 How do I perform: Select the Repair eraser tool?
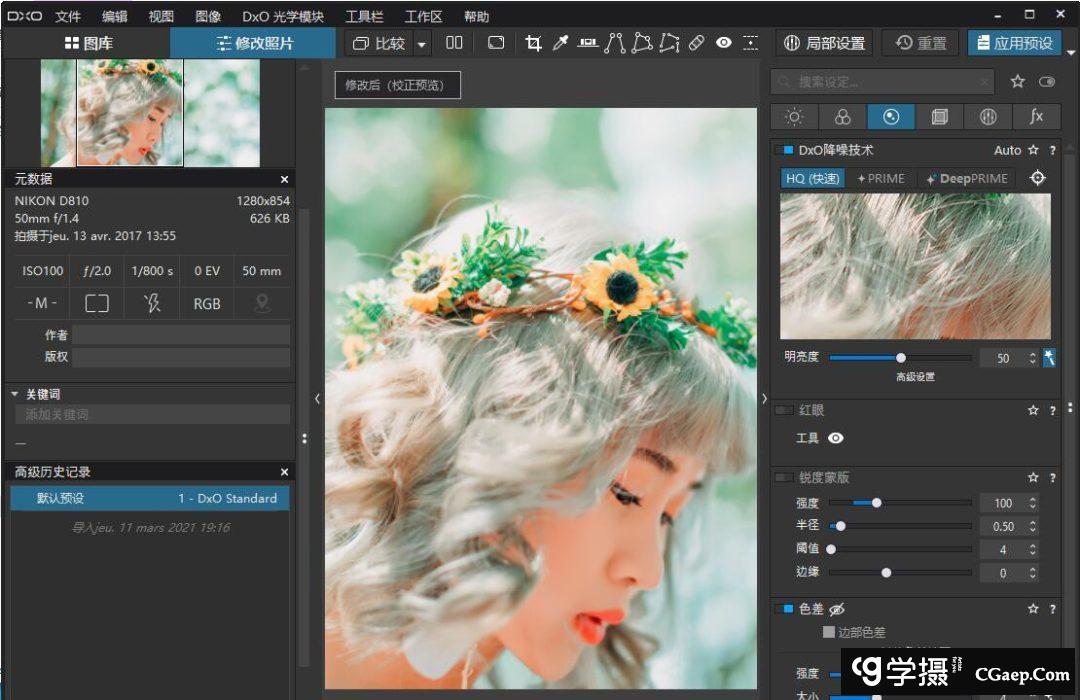[x=697, y=43]
